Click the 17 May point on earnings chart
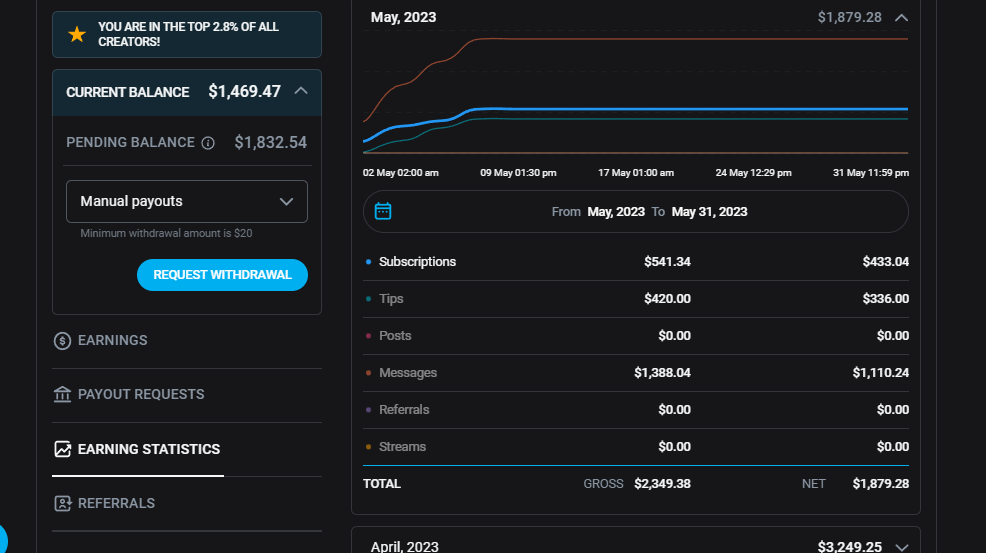The width and height of the screenshot is (986, 553). pyautogui.click(x=636, y=110)
